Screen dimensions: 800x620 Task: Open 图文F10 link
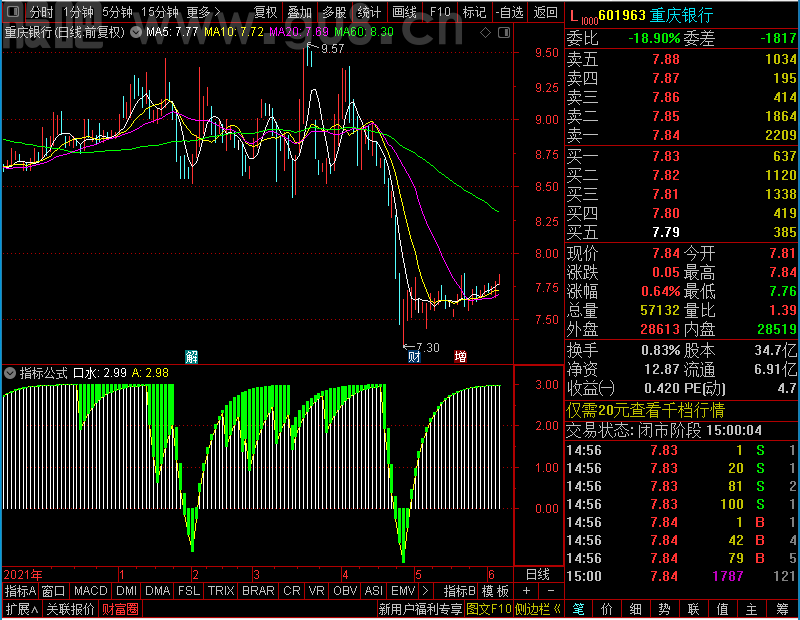pos(489,609)
